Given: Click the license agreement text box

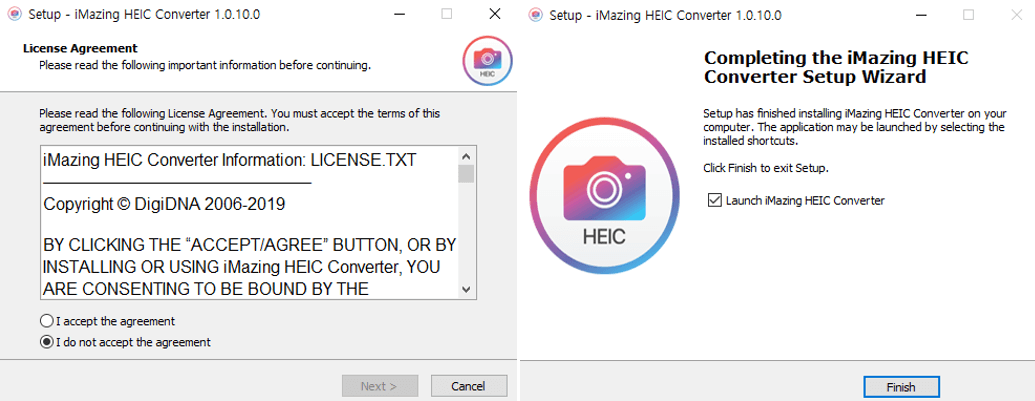Looking at the screenshot, I should (x=258, y=223).
